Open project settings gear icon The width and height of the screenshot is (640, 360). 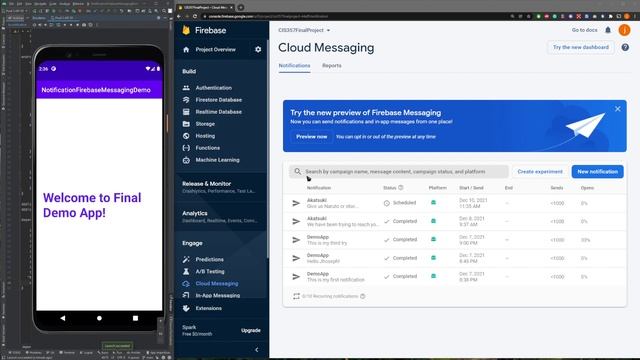(x=258, y=49)
